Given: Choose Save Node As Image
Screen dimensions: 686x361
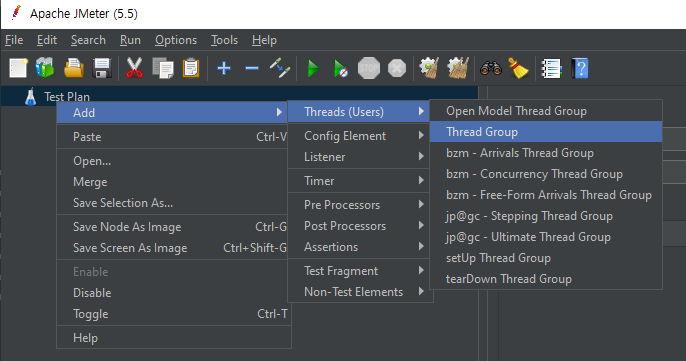Looking at the screenshot, I should 172,227.
